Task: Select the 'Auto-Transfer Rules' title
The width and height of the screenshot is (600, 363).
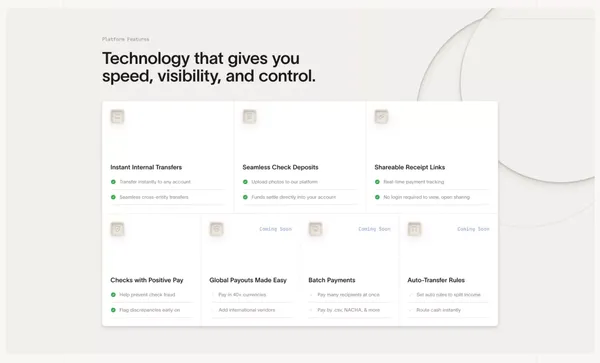Action: 436,280
